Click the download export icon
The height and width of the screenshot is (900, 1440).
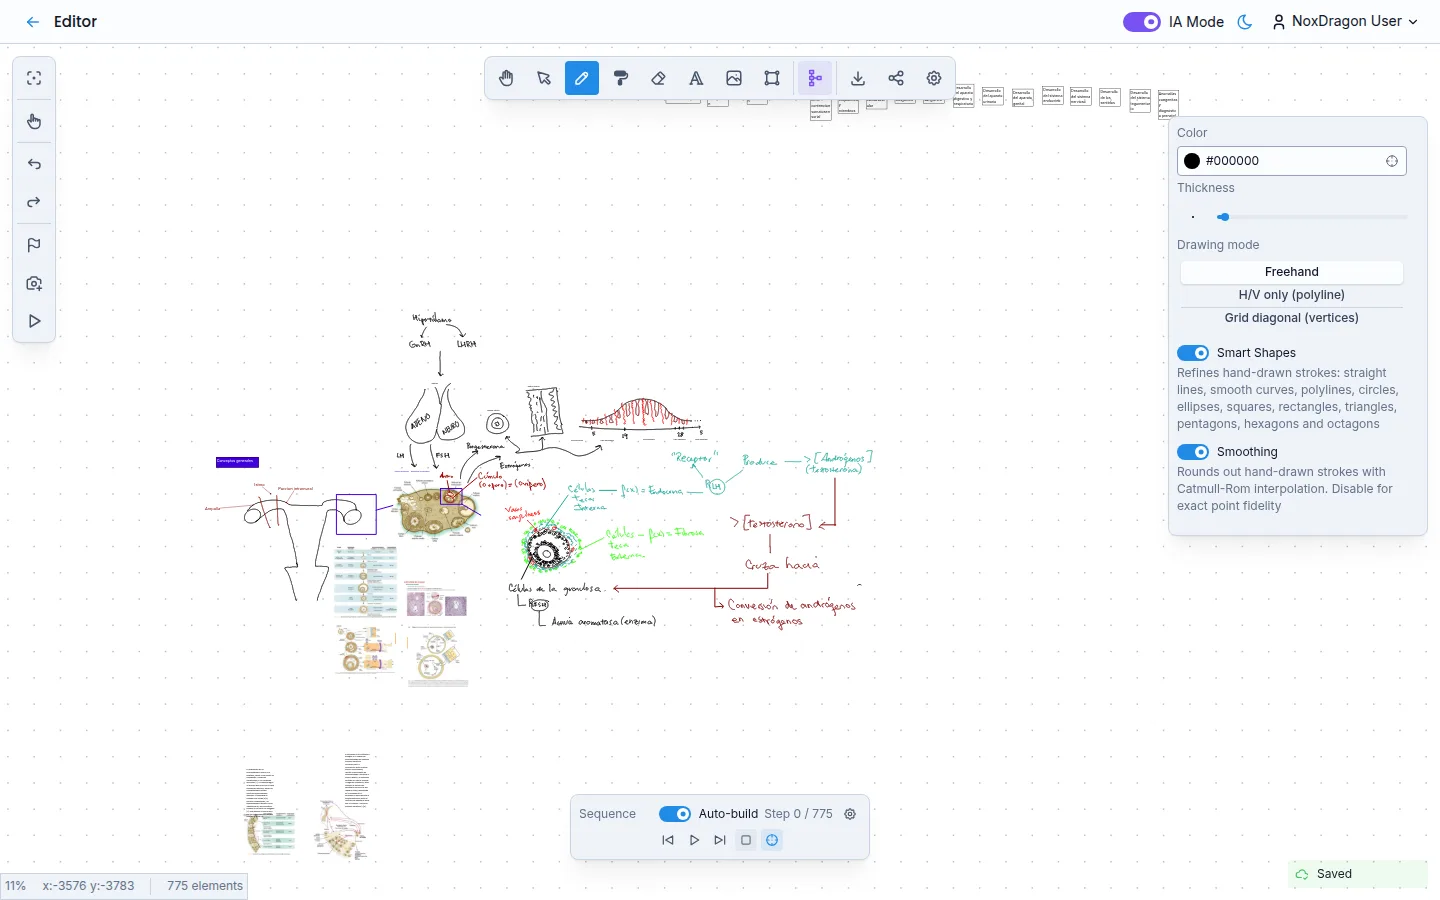[858, 78]
